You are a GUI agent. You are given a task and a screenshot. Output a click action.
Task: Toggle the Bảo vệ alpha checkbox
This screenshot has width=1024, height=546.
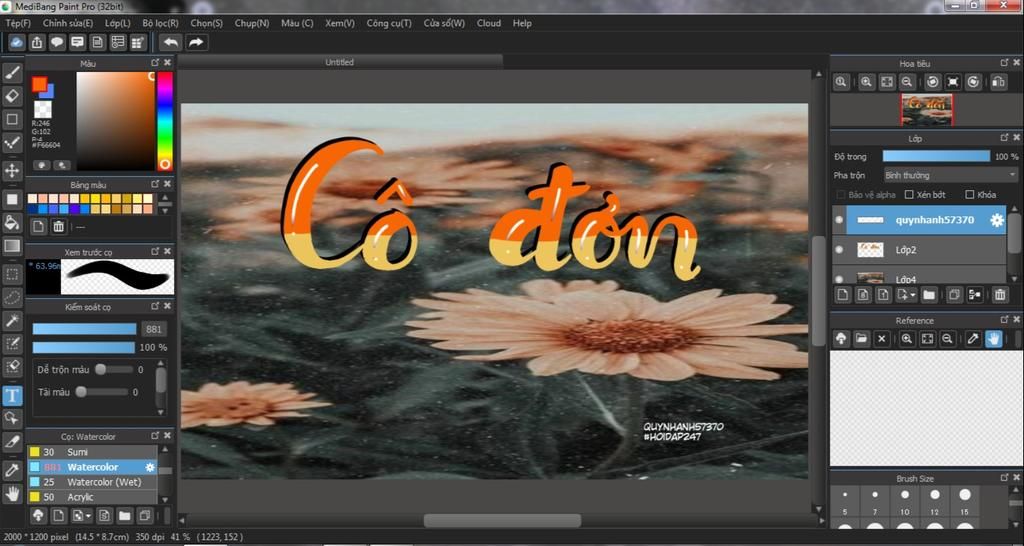(840, 195)
